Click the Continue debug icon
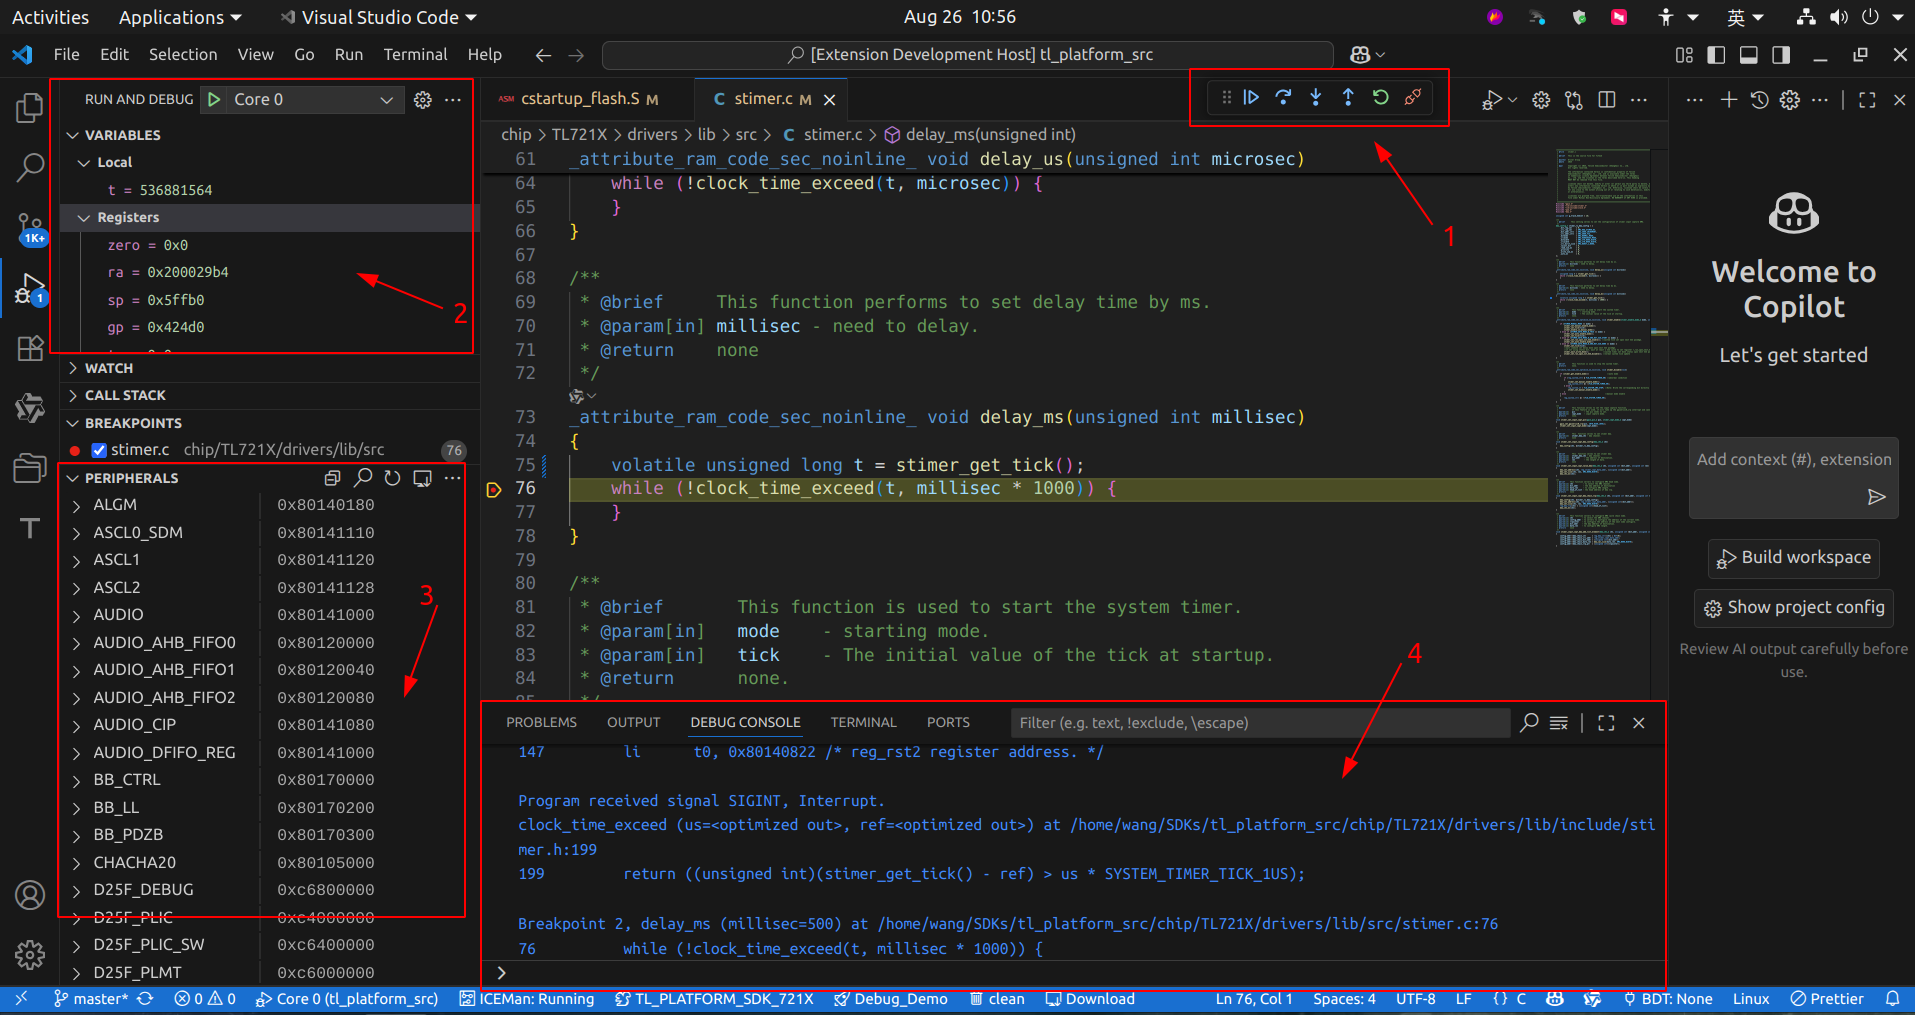The image size is (1915, 1015). (x=1251, y=97)
